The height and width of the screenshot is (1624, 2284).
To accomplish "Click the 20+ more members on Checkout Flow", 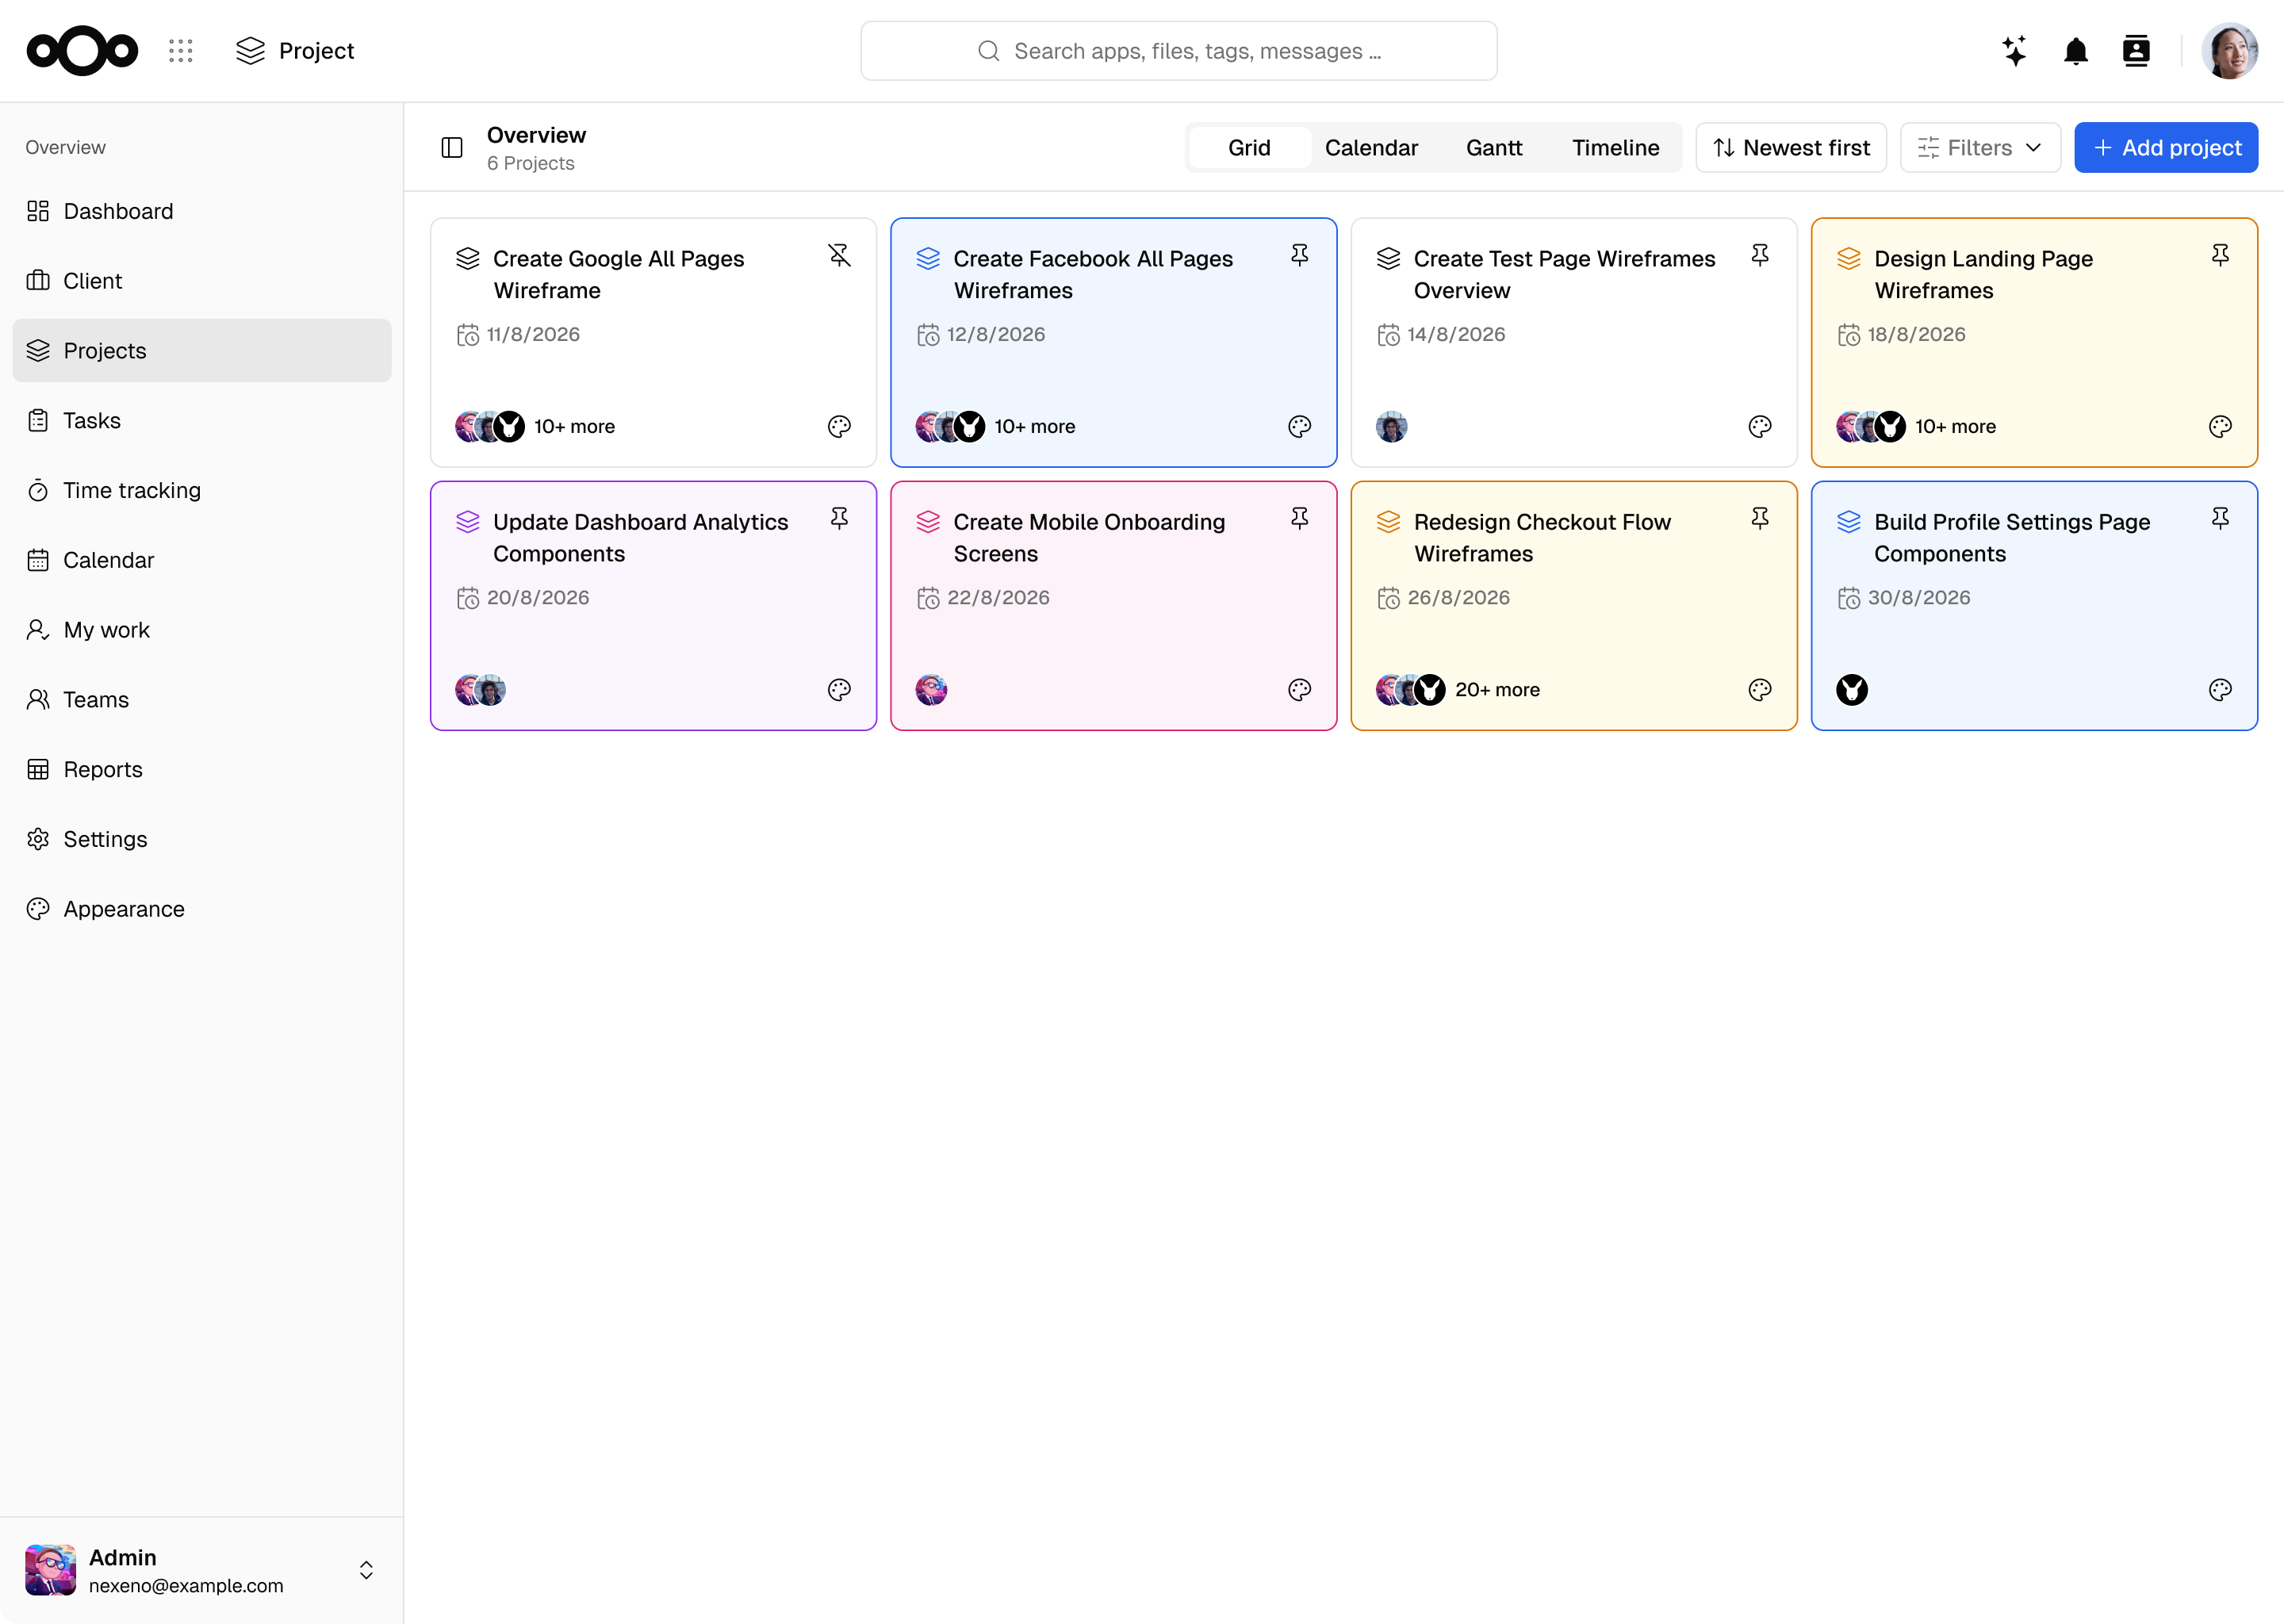I will coord(1497,690).
